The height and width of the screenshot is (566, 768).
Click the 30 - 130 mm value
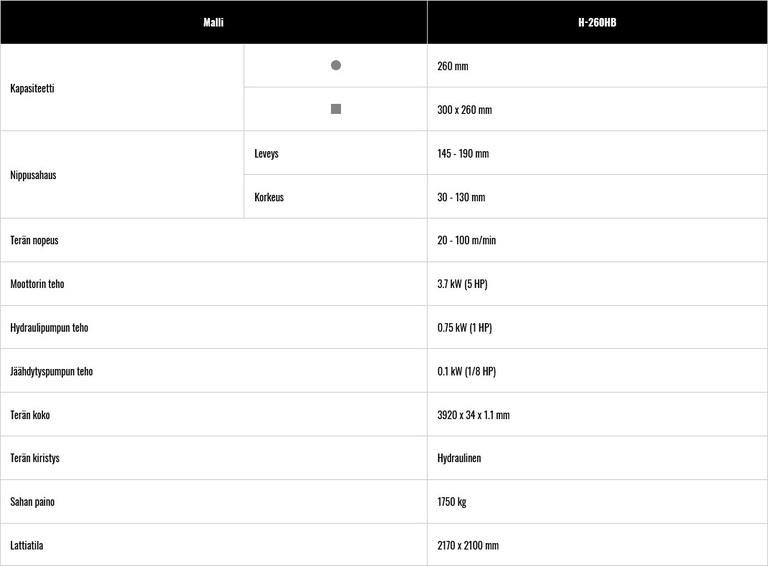pyautogui.click(x=461, y=197)
